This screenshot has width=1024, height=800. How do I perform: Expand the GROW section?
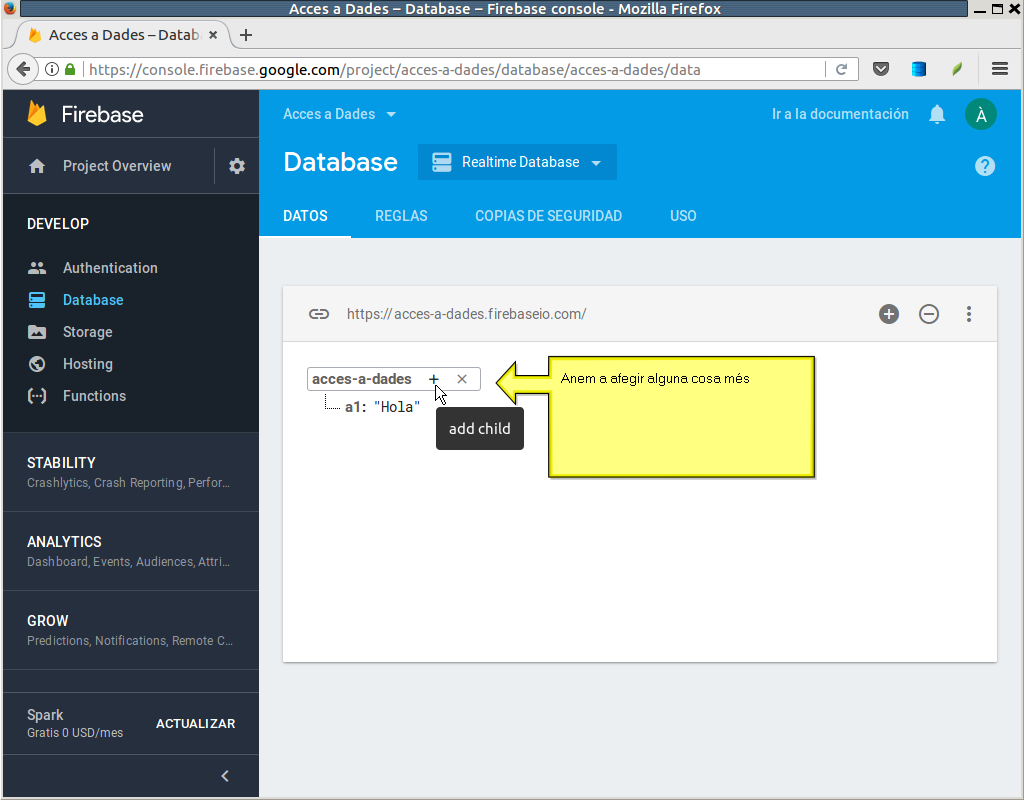[131, 630]
